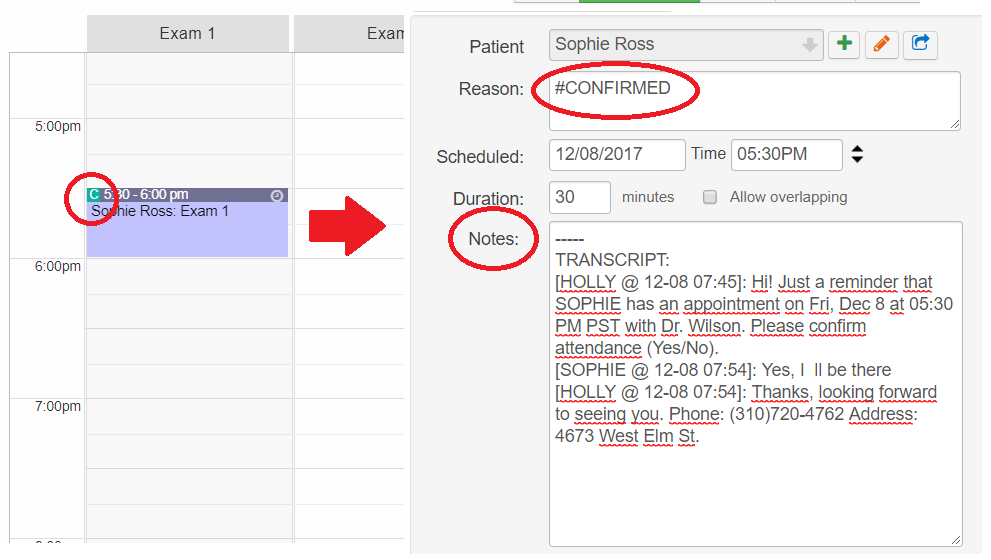This screenshot has width=991, height=560.
Task: Select the second Exam column header
Action: (349, 33)
